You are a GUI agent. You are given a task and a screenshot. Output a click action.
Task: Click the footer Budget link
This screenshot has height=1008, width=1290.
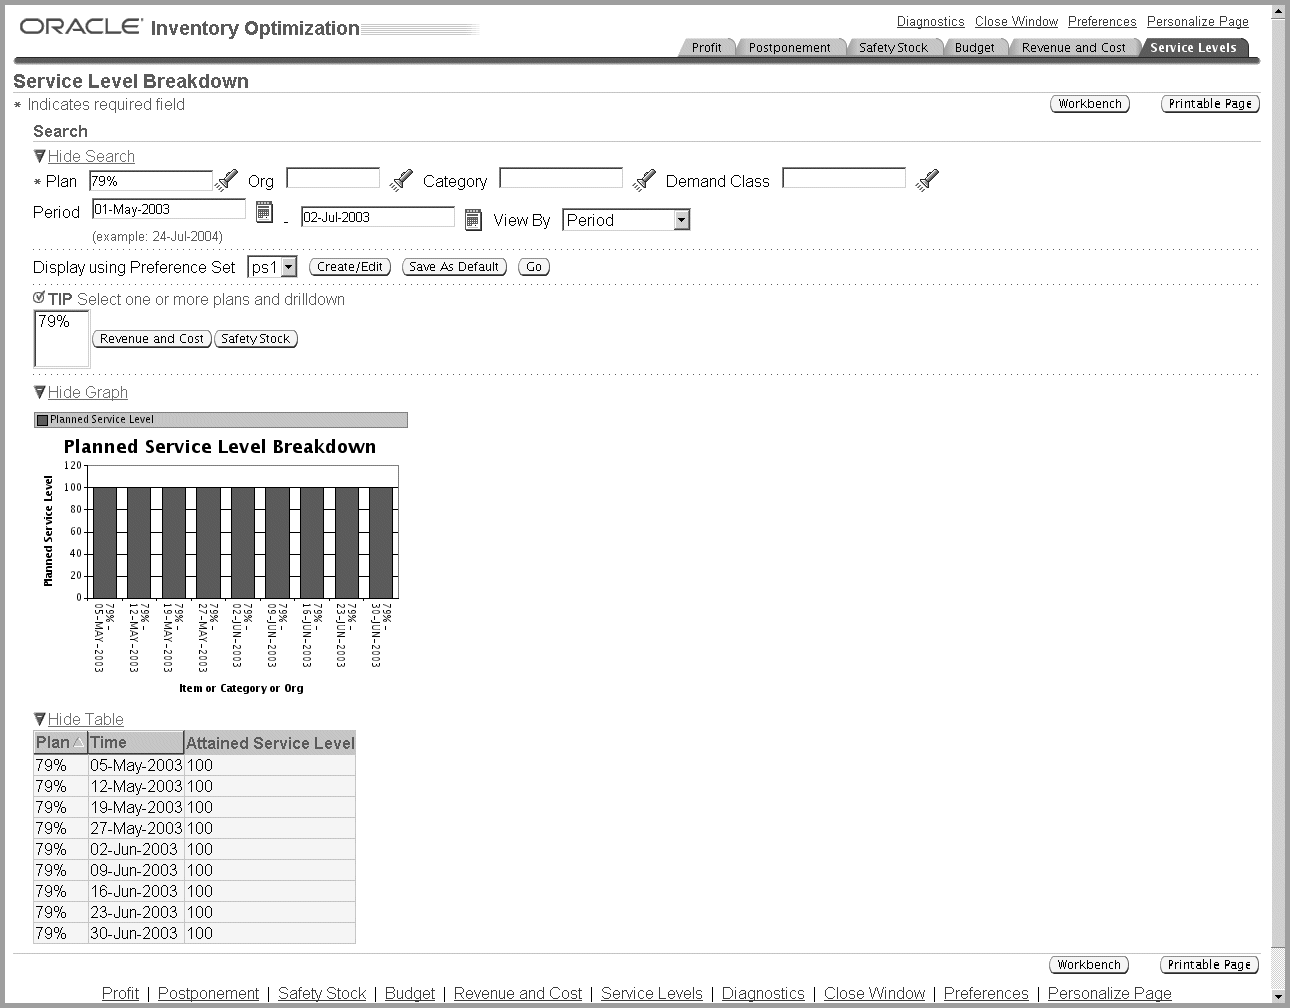point(410,993)
